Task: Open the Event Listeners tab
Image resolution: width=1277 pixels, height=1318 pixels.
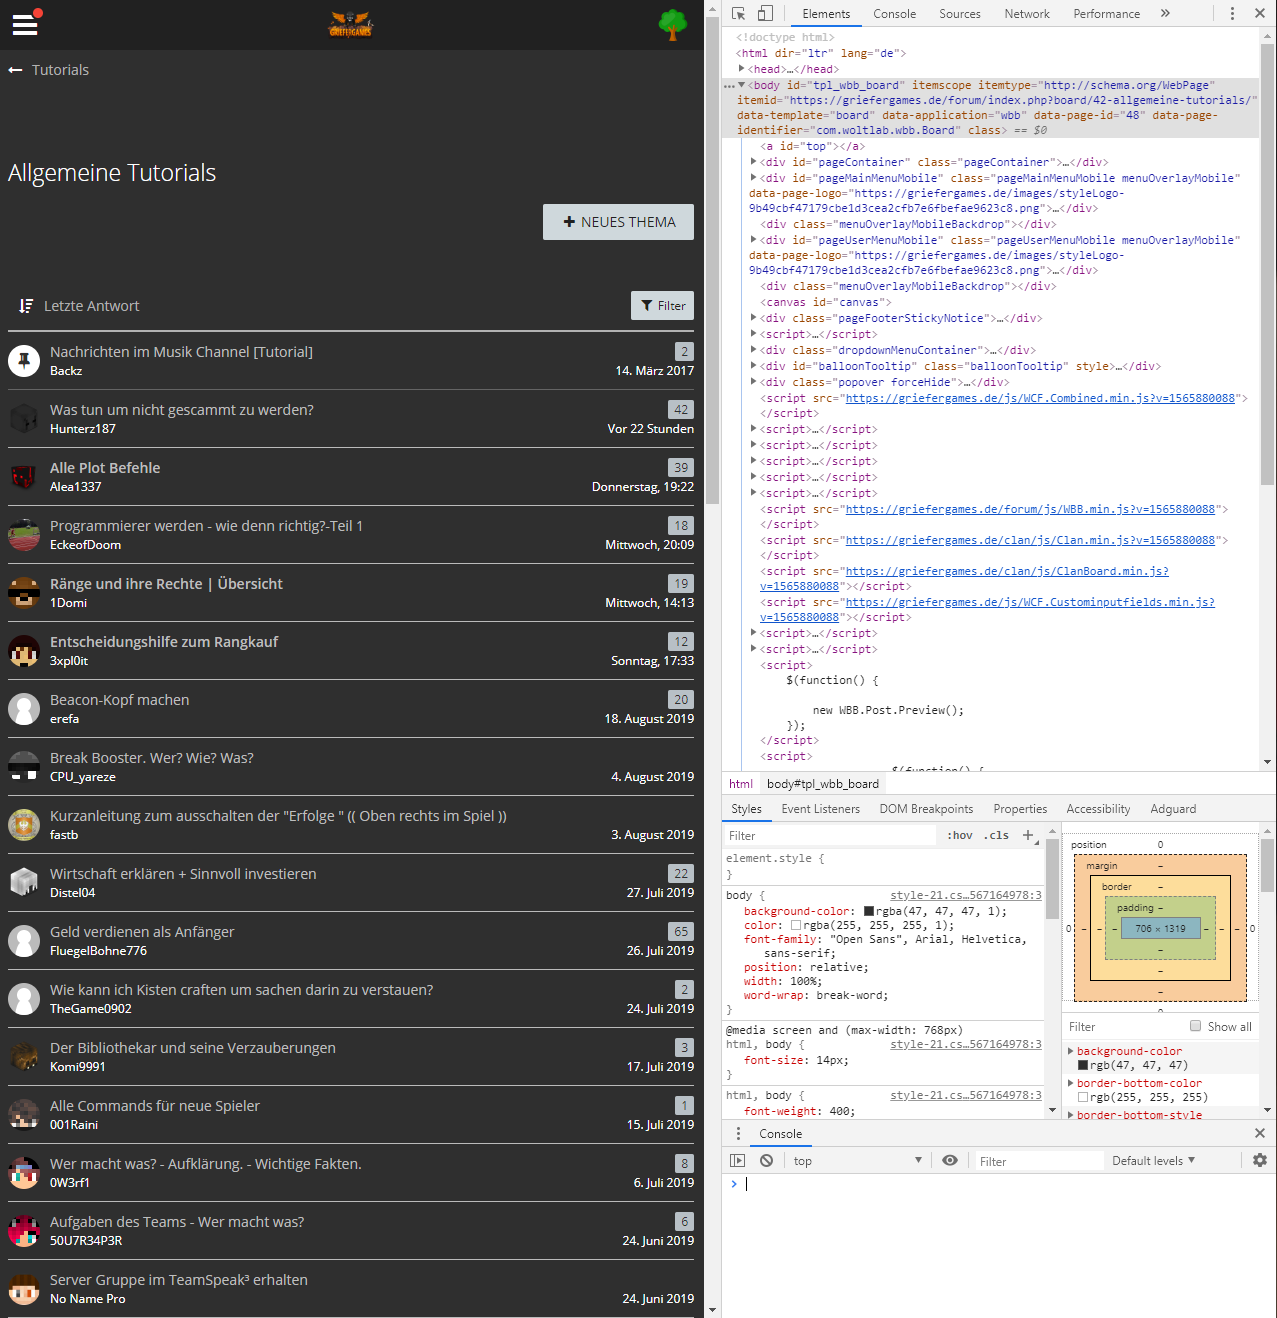Action: click(x=820, y=809)
